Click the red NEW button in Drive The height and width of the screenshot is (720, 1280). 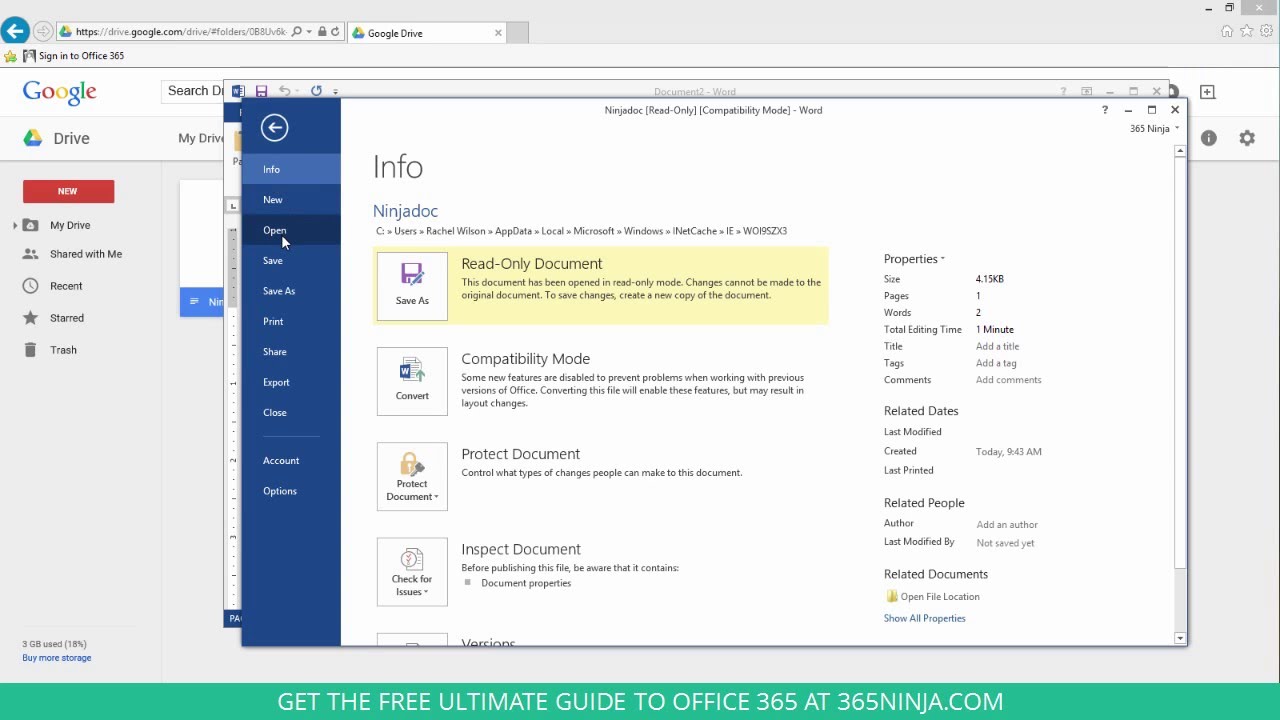point(68,191)
